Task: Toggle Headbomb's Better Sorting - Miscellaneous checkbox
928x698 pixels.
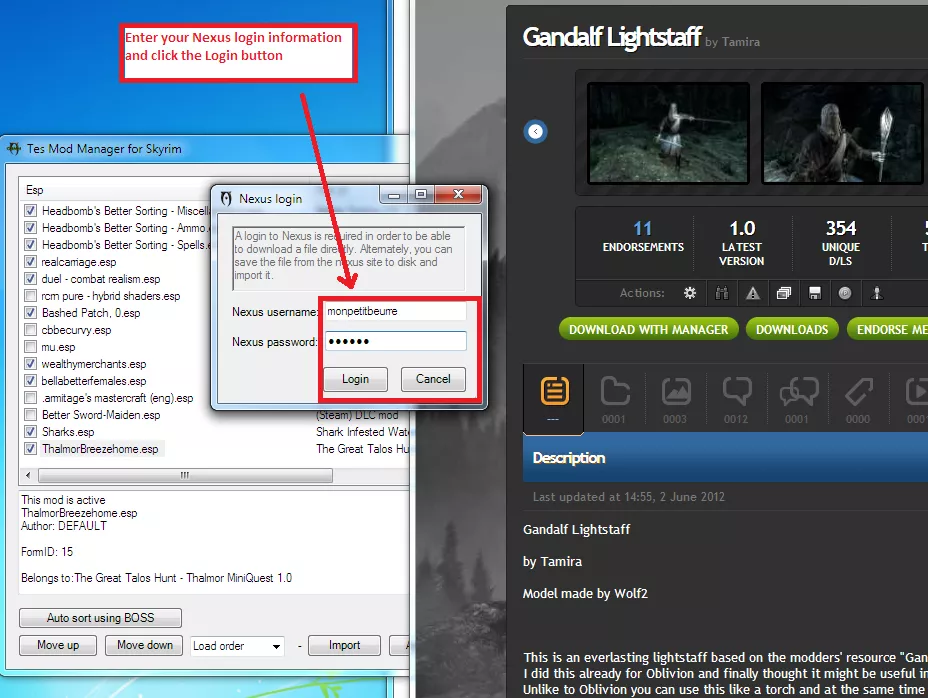Action: point(30,211)
